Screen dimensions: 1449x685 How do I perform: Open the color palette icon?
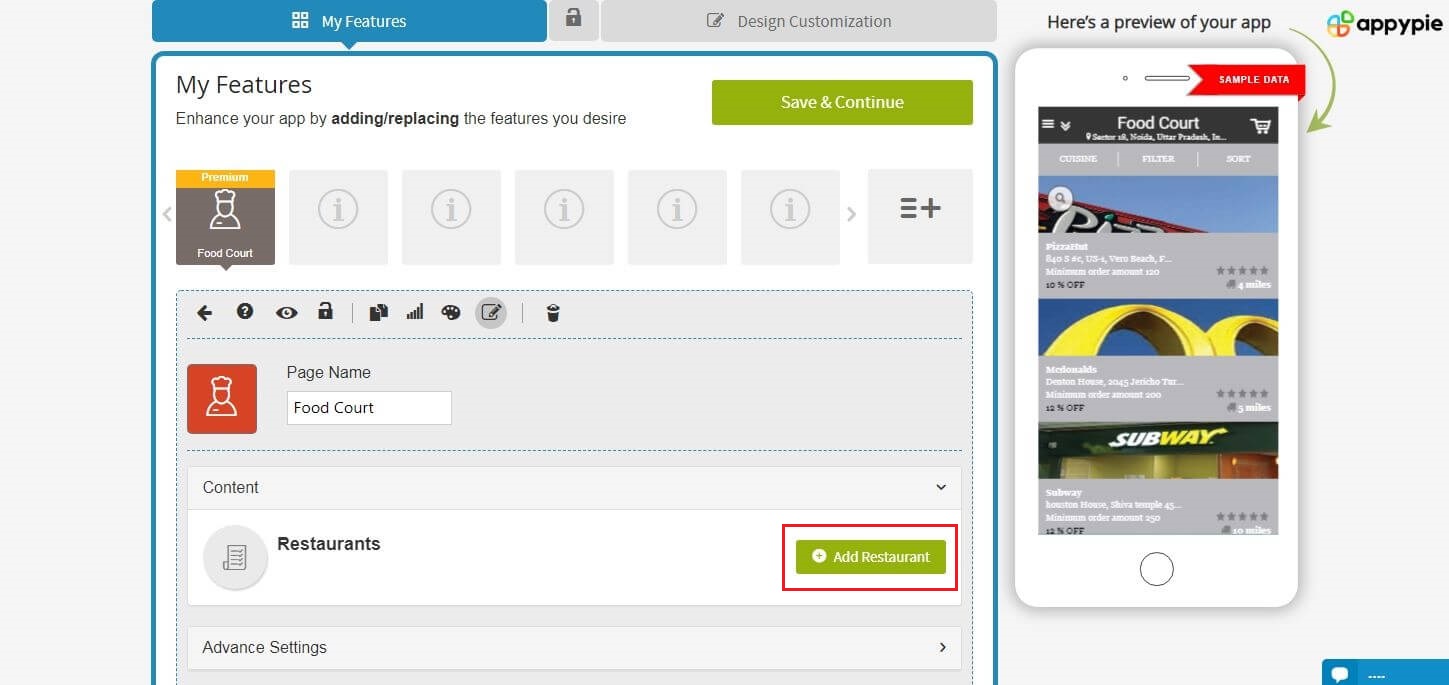click(451, 313)
